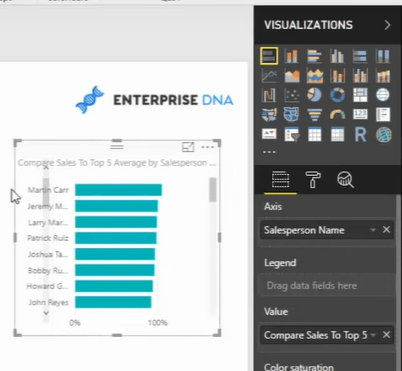402x371 pixels.
Task: Open Compare Sales To Top 5 dropdown
Action: coord(373,335)
